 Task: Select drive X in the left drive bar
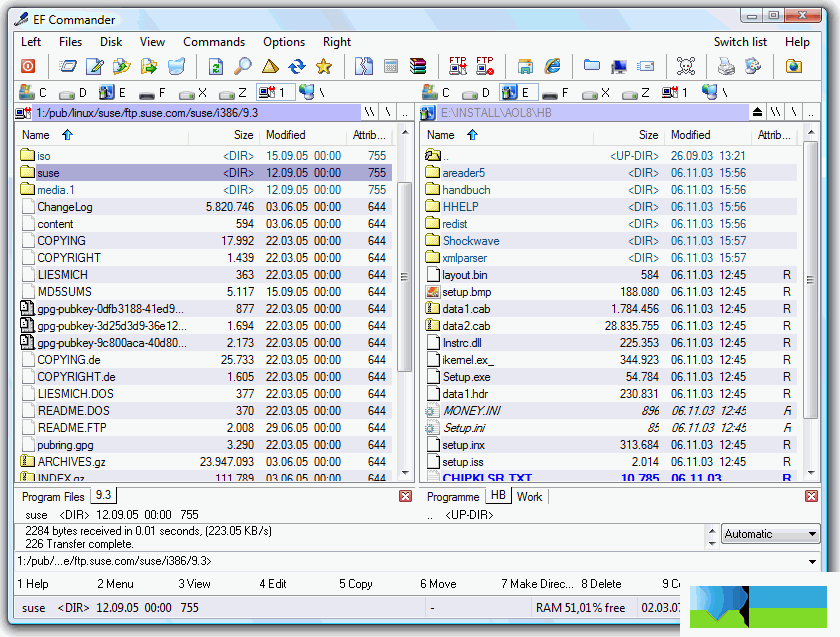[193, 93]
